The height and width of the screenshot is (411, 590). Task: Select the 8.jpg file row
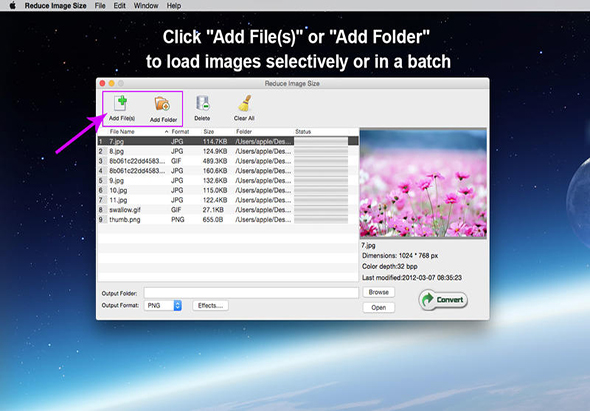point(228,151)
